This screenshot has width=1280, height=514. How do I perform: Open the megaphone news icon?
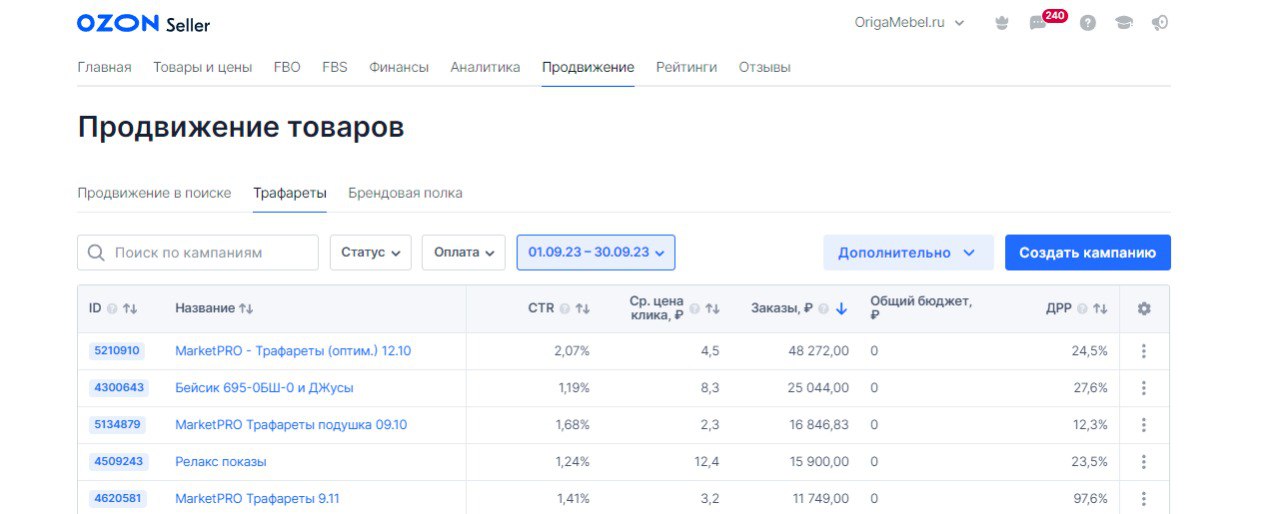[x=1160, y=23]
